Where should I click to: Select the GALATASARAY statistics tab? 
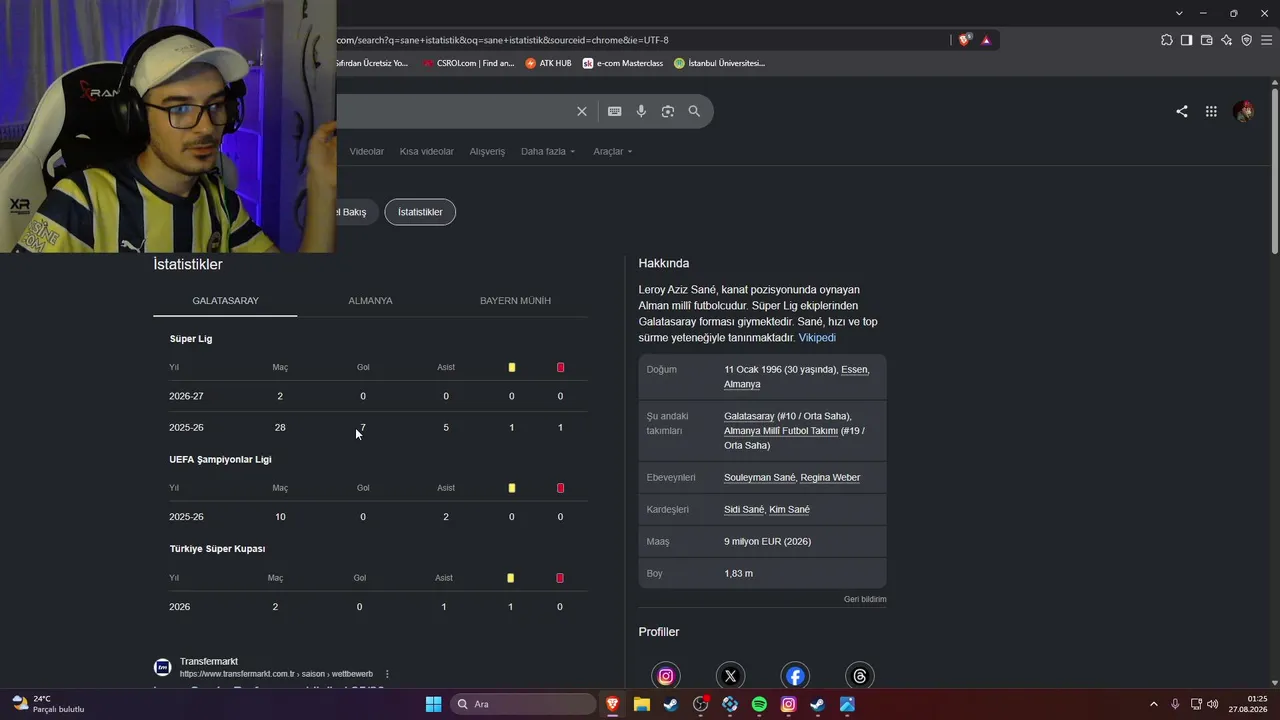click(225, 301)
